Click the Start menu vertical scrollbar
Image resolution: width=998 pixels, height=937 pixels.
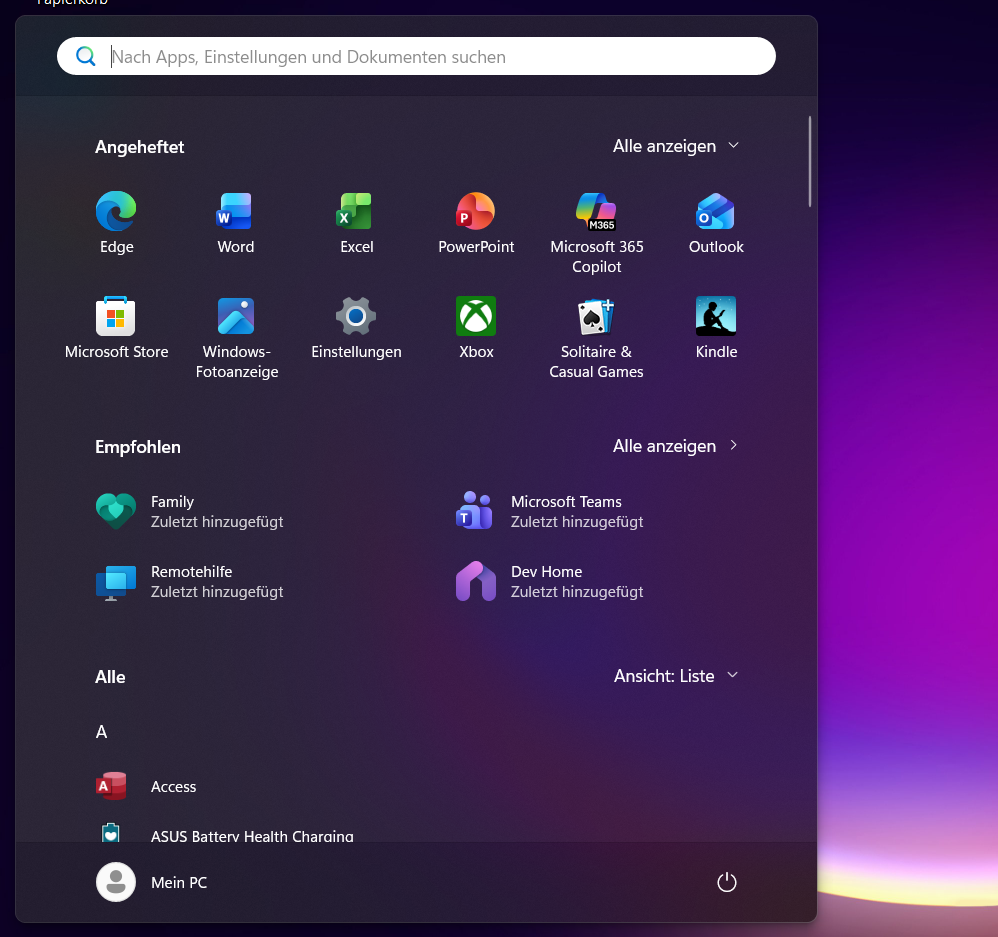pos(810,161)
